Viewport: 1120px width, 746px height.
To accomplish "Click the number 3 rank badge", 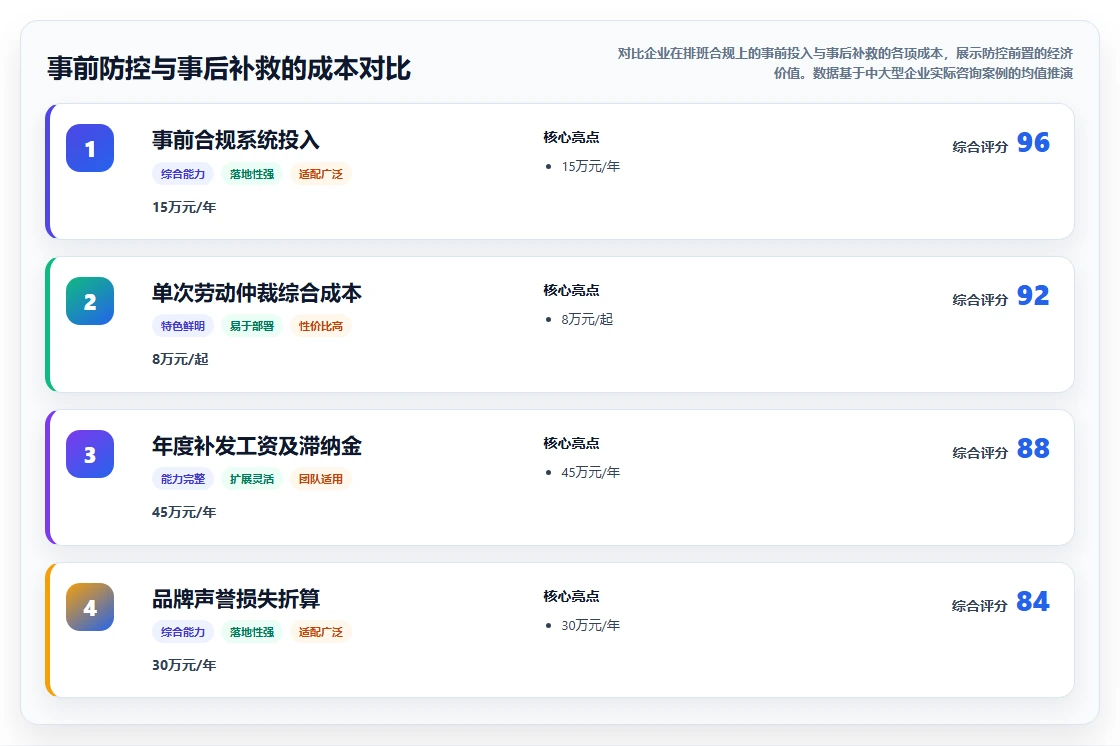I will [90, 454].
